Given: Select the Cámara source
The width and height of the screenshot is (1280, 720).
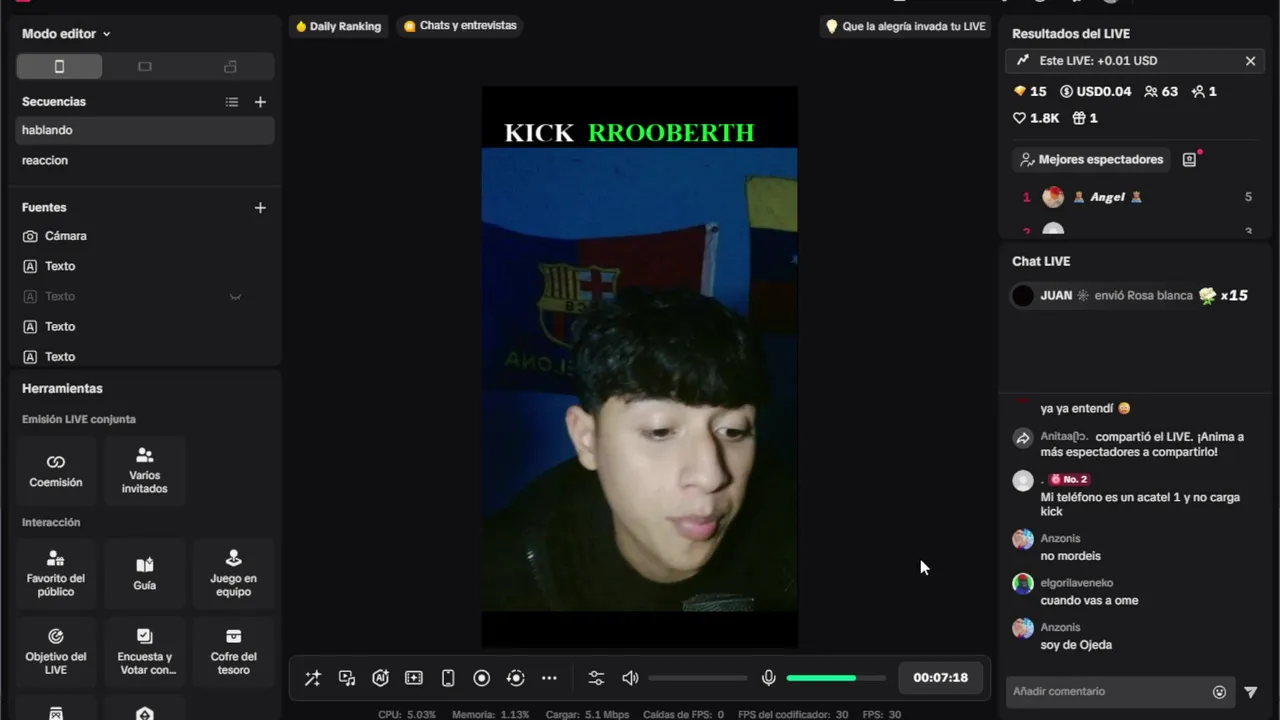Looking at the screenshot, I should [145, 236].
